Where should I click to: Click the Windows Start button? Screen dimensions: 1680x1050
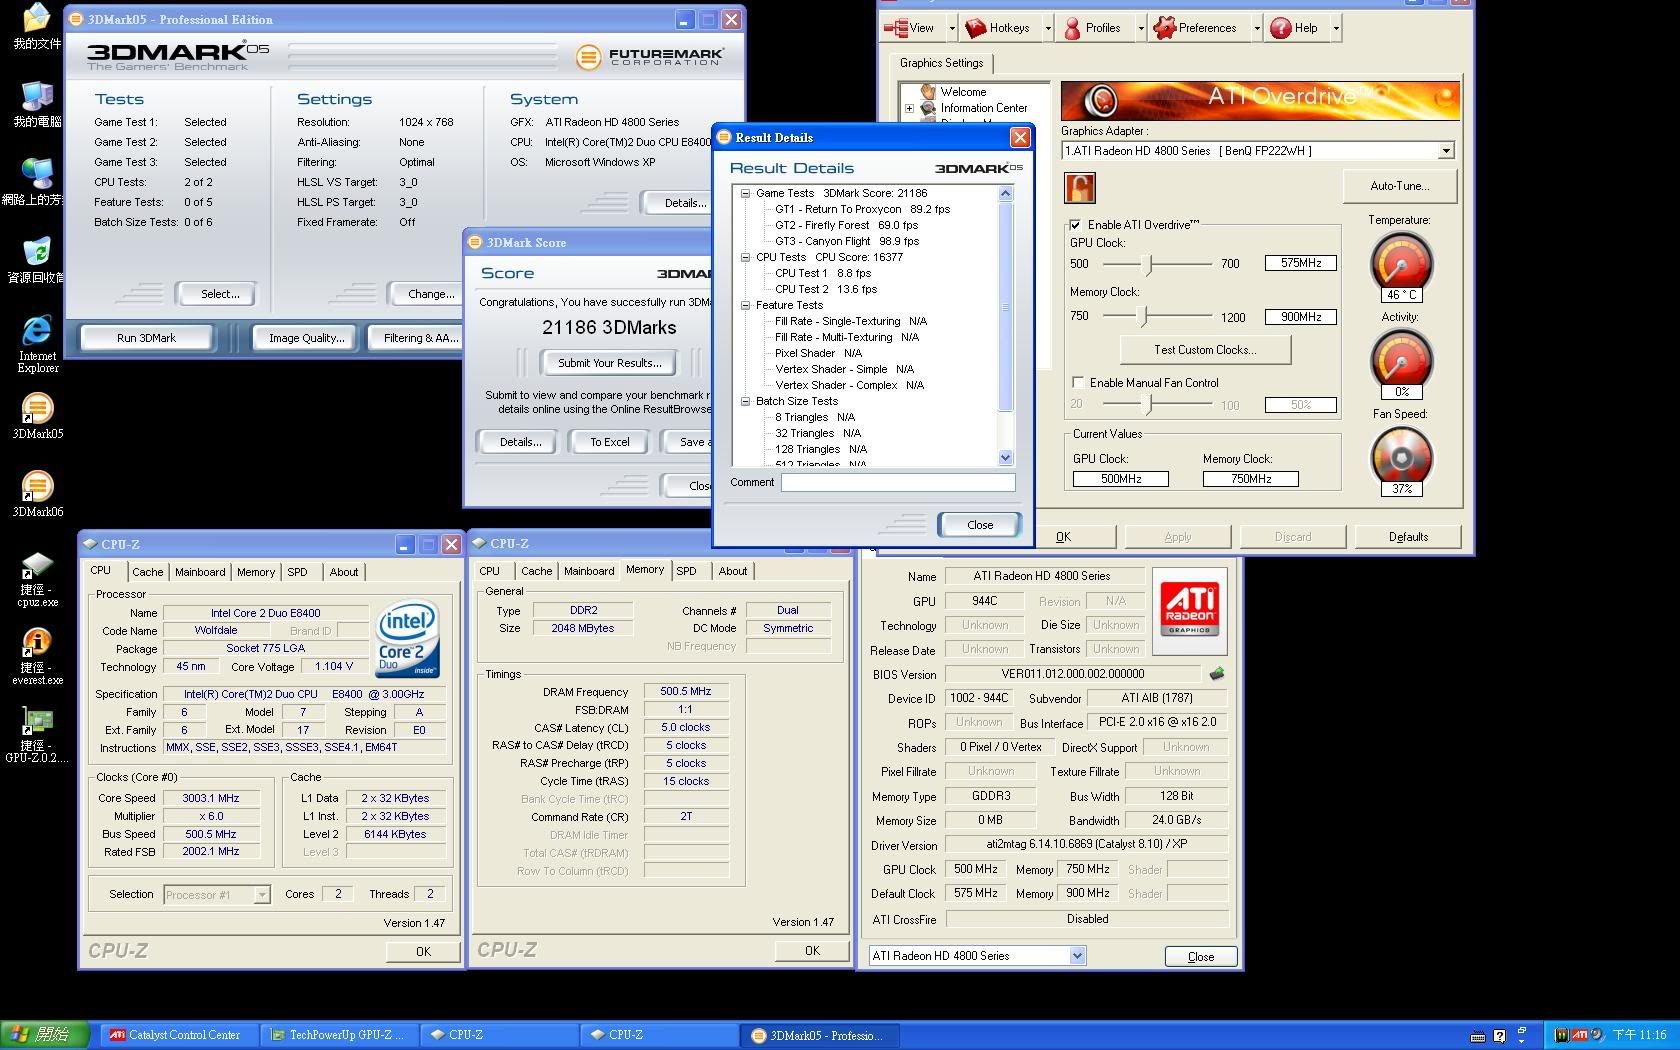pos(45,1035)
